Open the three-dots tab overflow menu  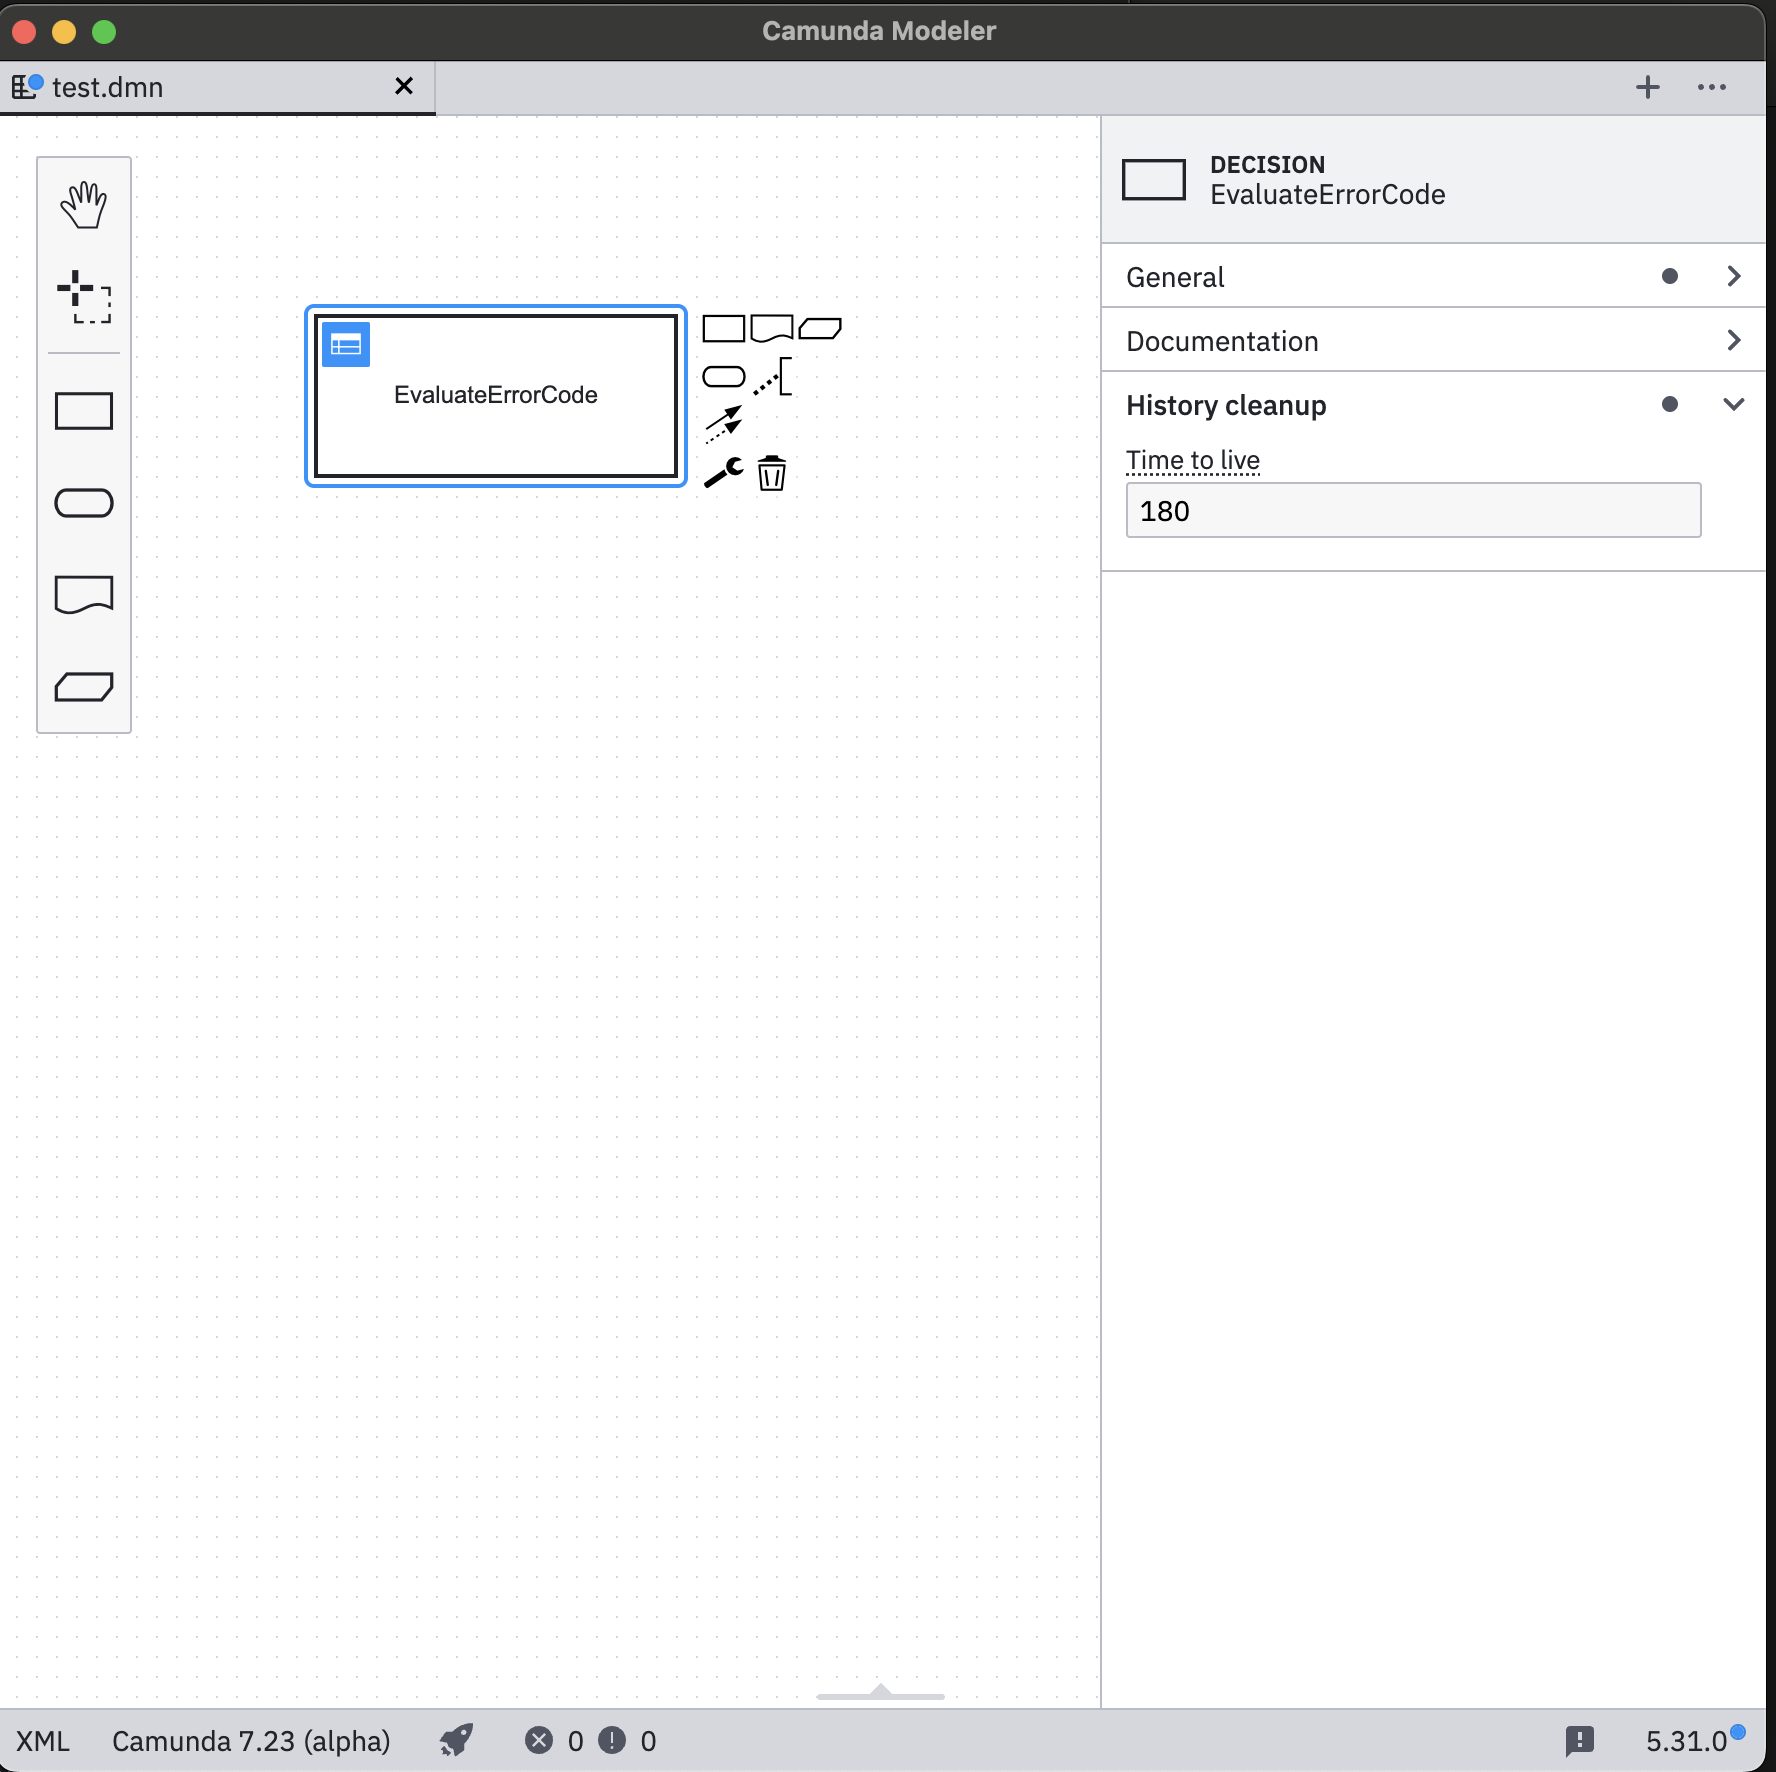1712,88
